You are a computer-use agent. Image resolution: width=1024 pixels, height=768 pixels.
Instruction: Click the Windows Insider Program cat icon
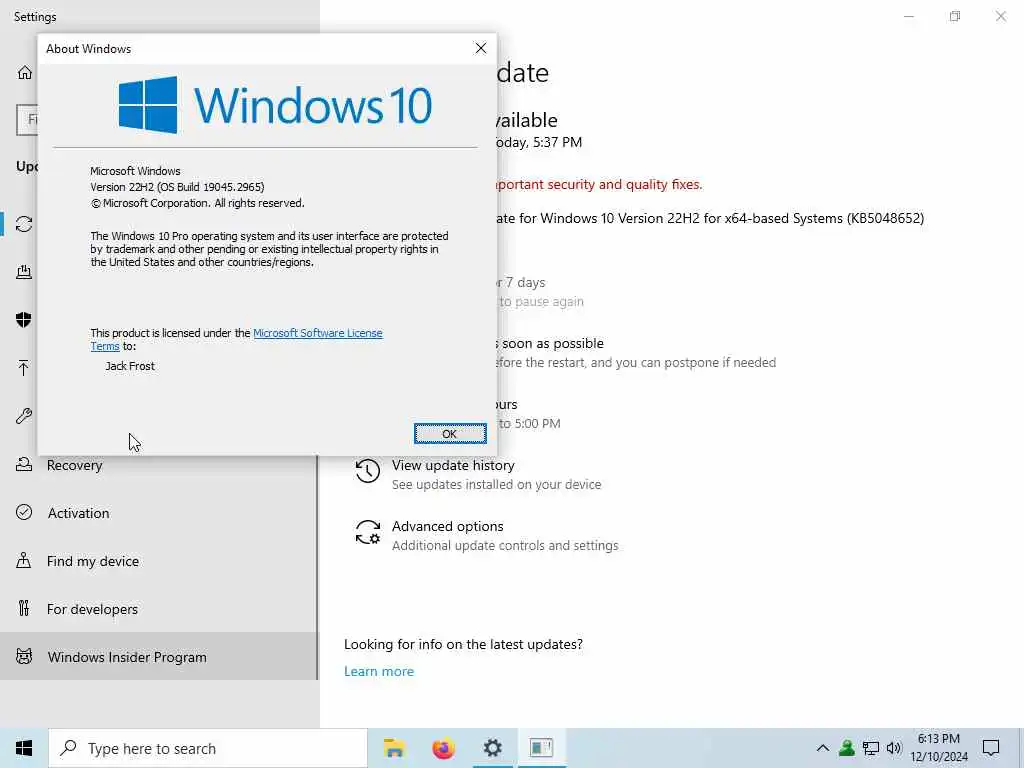click(x=24, y=656)
